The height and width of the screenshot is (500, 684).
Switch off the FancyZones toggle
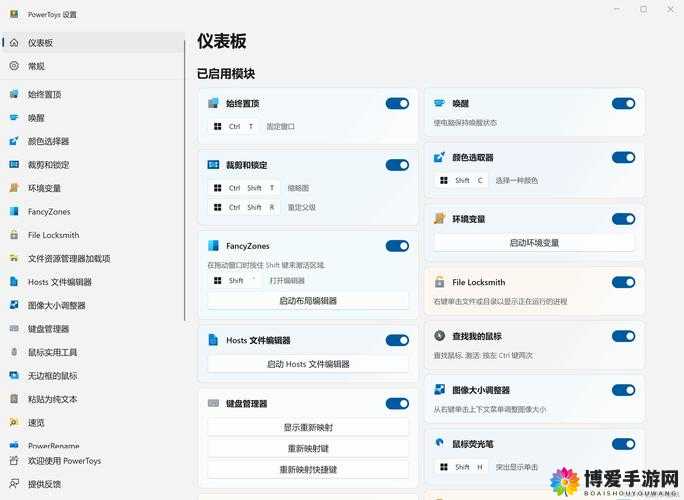(x=397, y=246)
